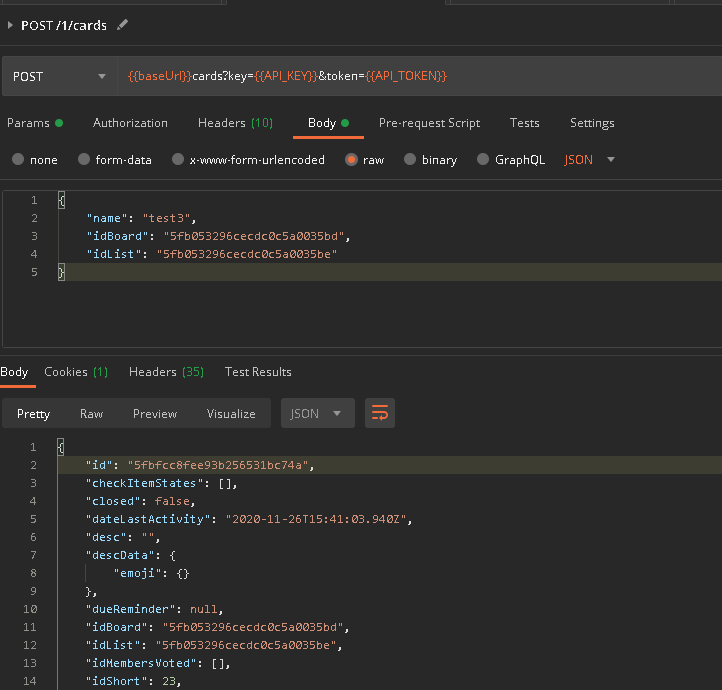Screen dimensions: 722x690
Task: Select the binary body radio button
Action: pos(409,159)
